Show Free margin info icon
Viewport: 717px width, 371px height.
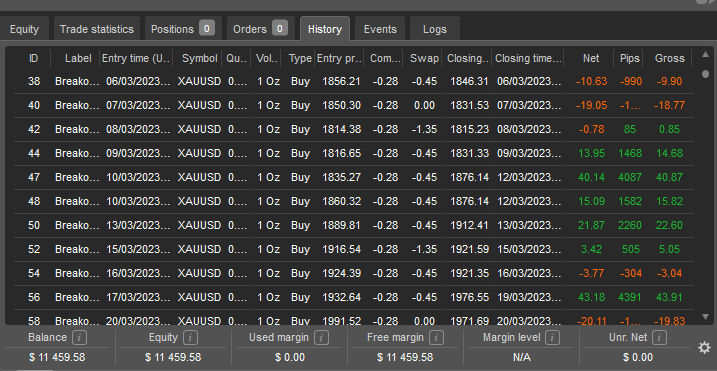[436, 338]
